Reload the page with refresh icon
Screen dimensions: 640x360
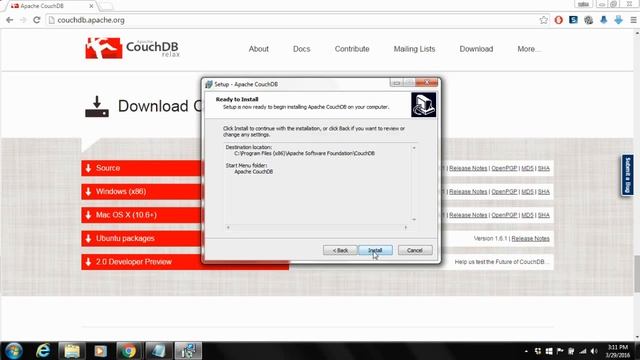36,20
